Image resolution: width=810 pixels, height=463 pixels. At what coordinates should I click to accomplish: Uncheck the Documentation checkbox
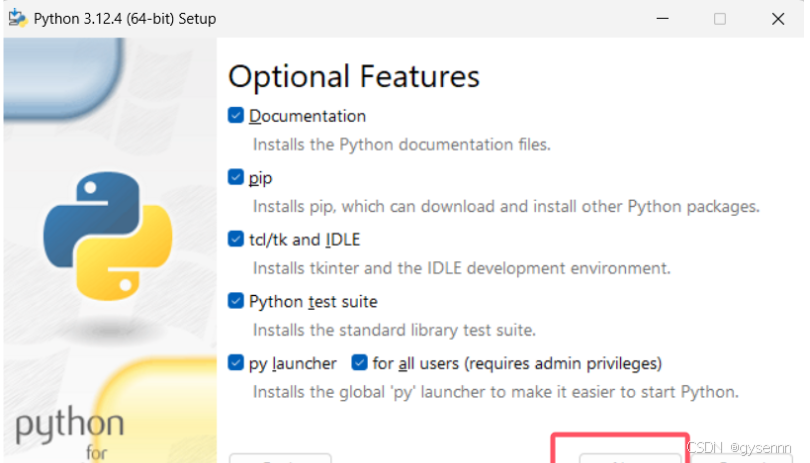coord(236,115)
